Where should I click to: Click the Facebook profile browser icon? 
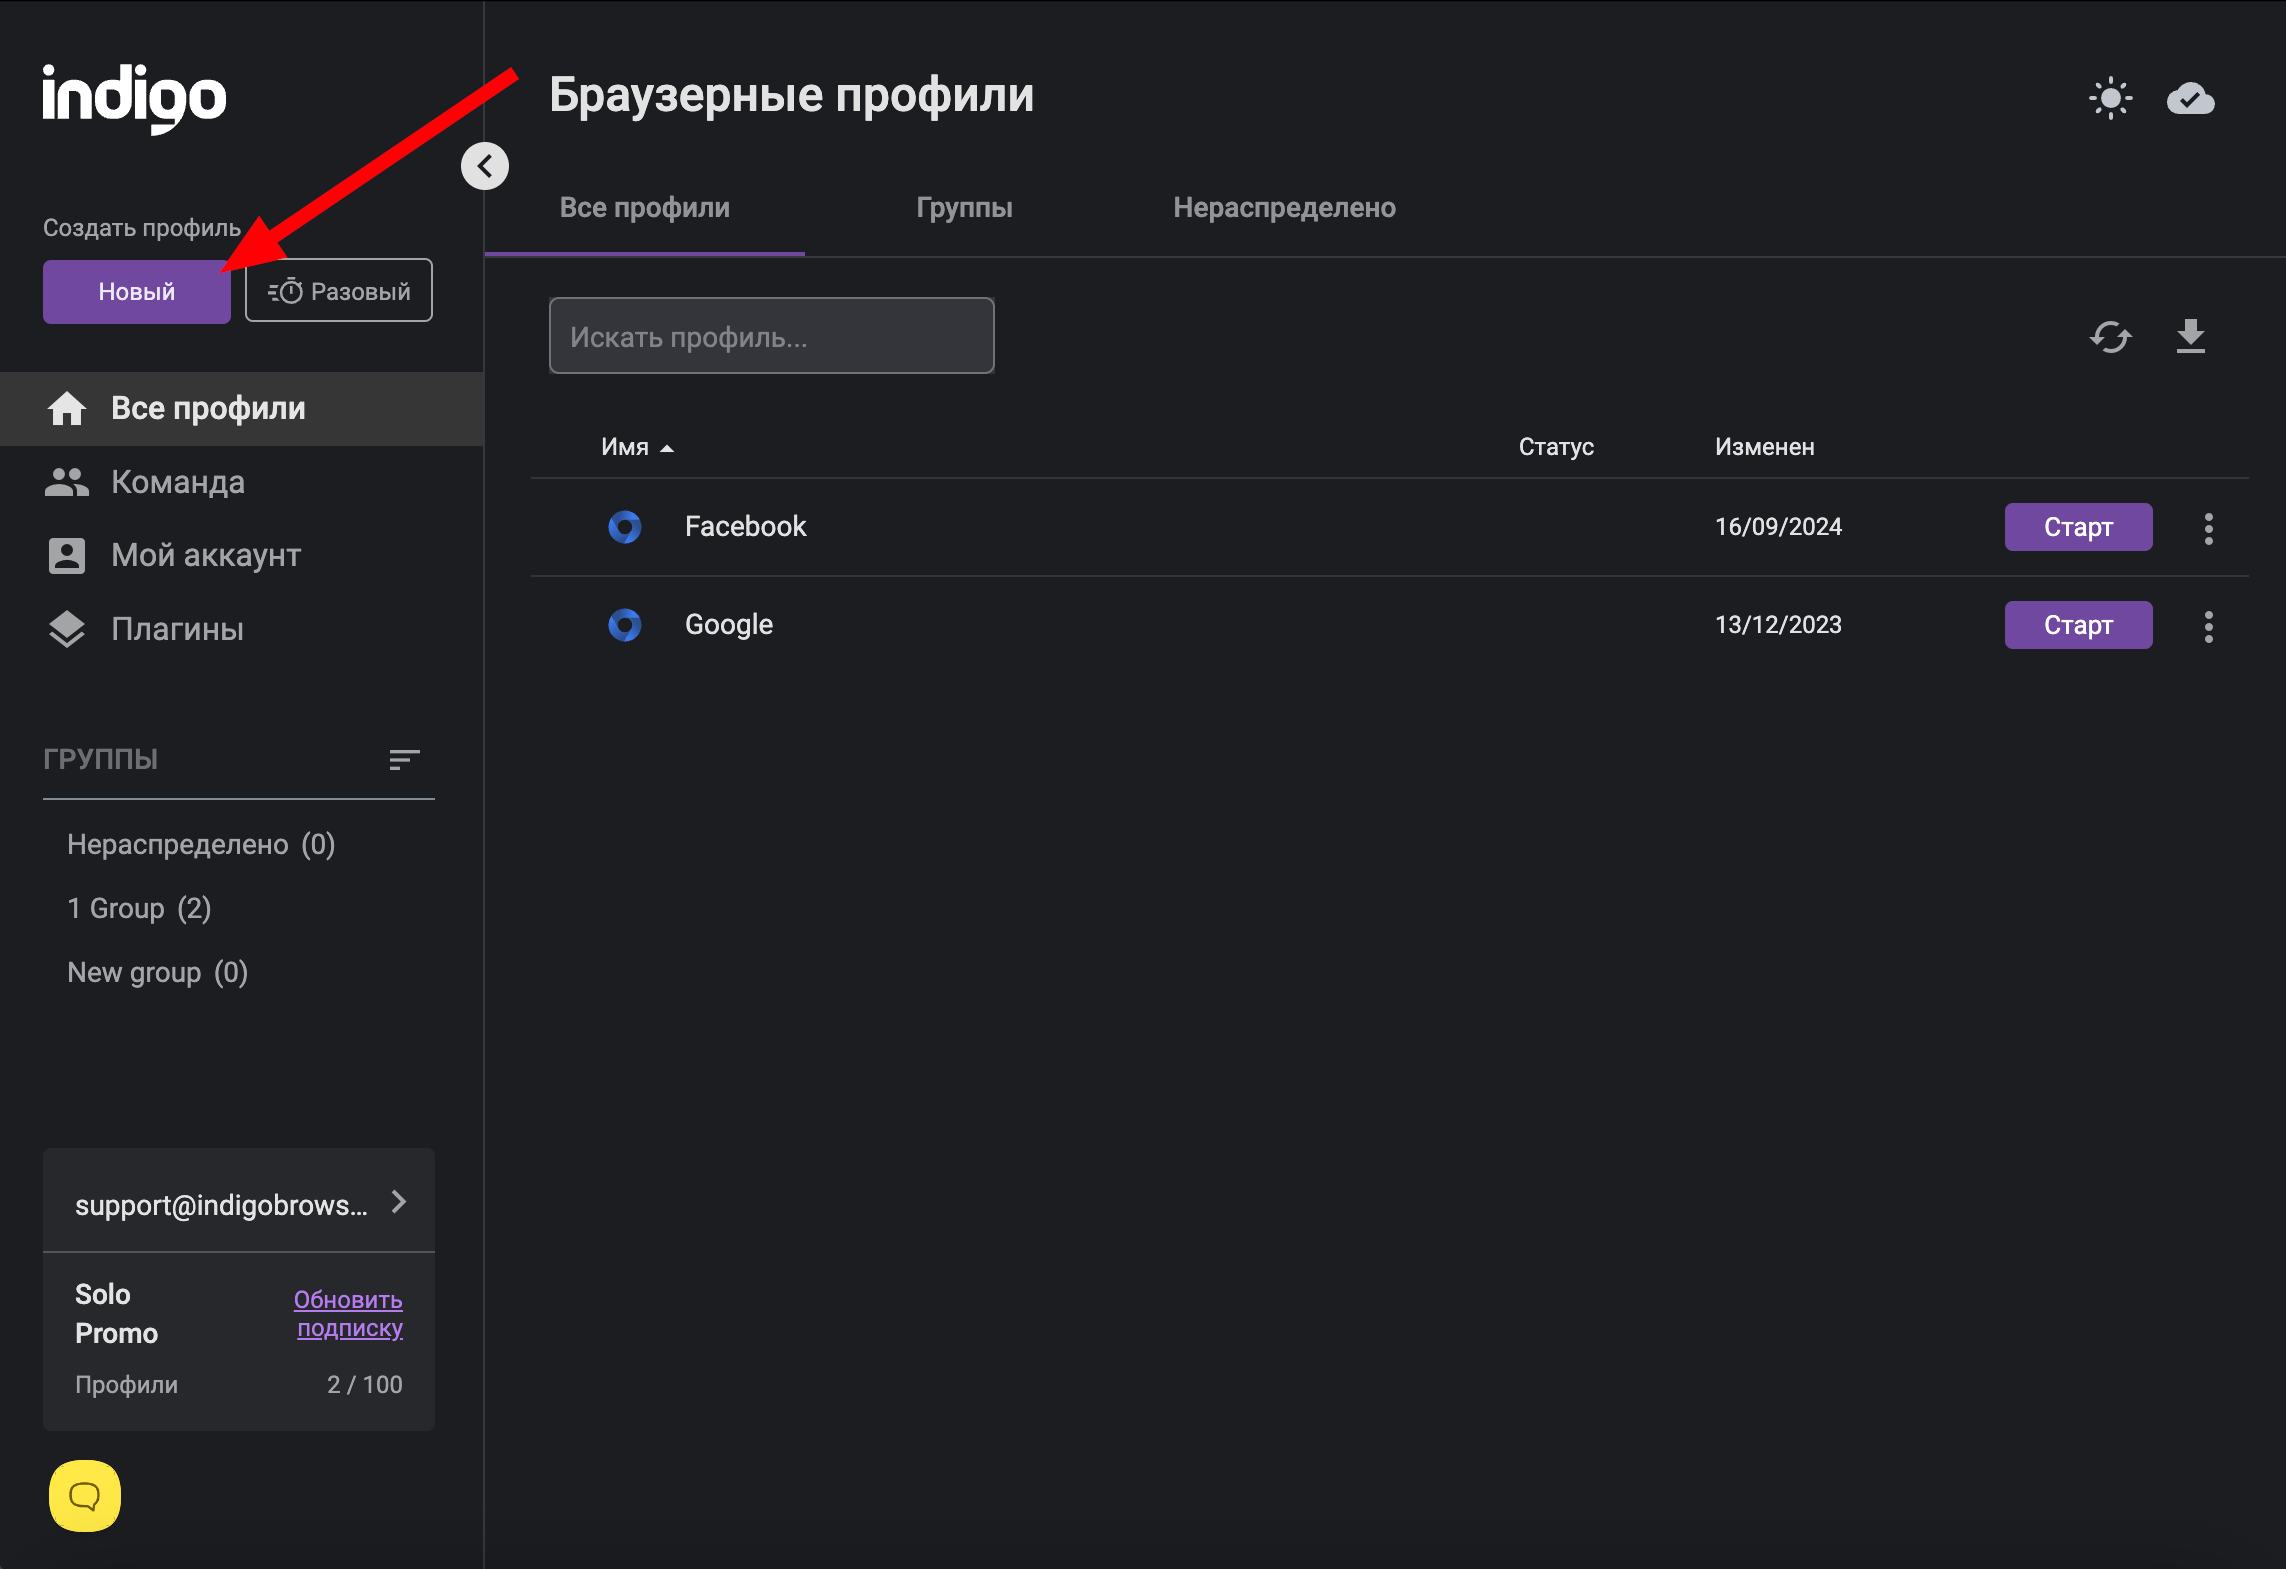pos(625,527)
